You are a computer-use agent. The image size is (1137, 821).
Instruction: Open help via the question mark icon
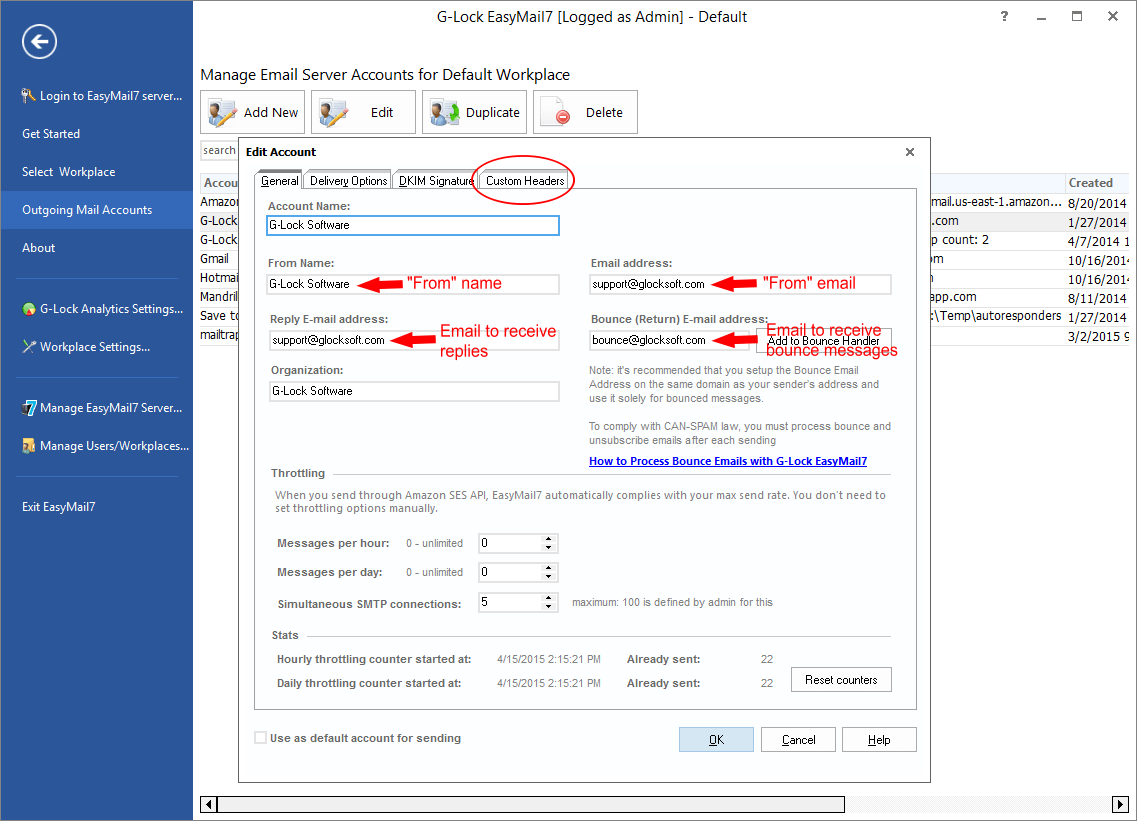click(1004, 16)
